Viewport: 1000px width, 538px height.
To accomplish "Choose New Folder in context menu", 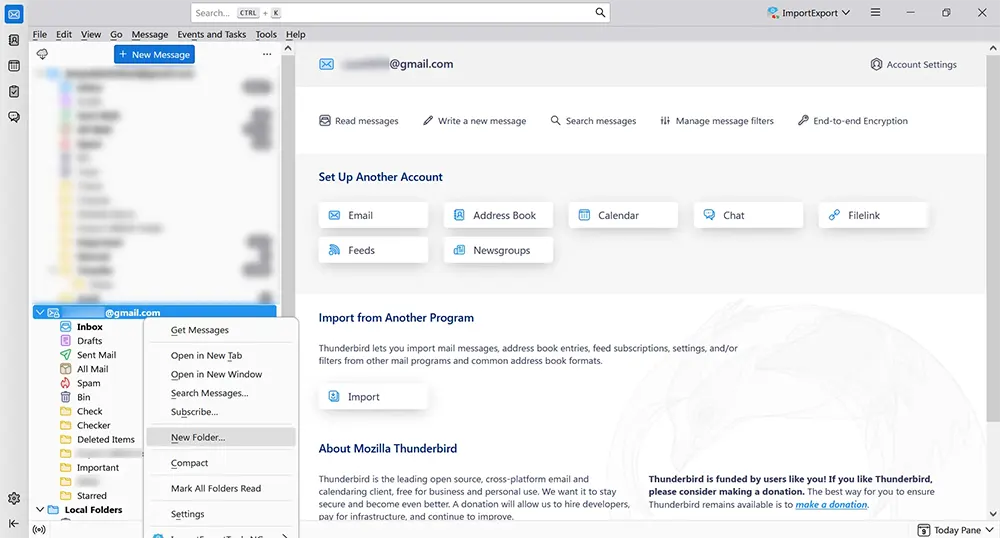I will pos(221,437).
